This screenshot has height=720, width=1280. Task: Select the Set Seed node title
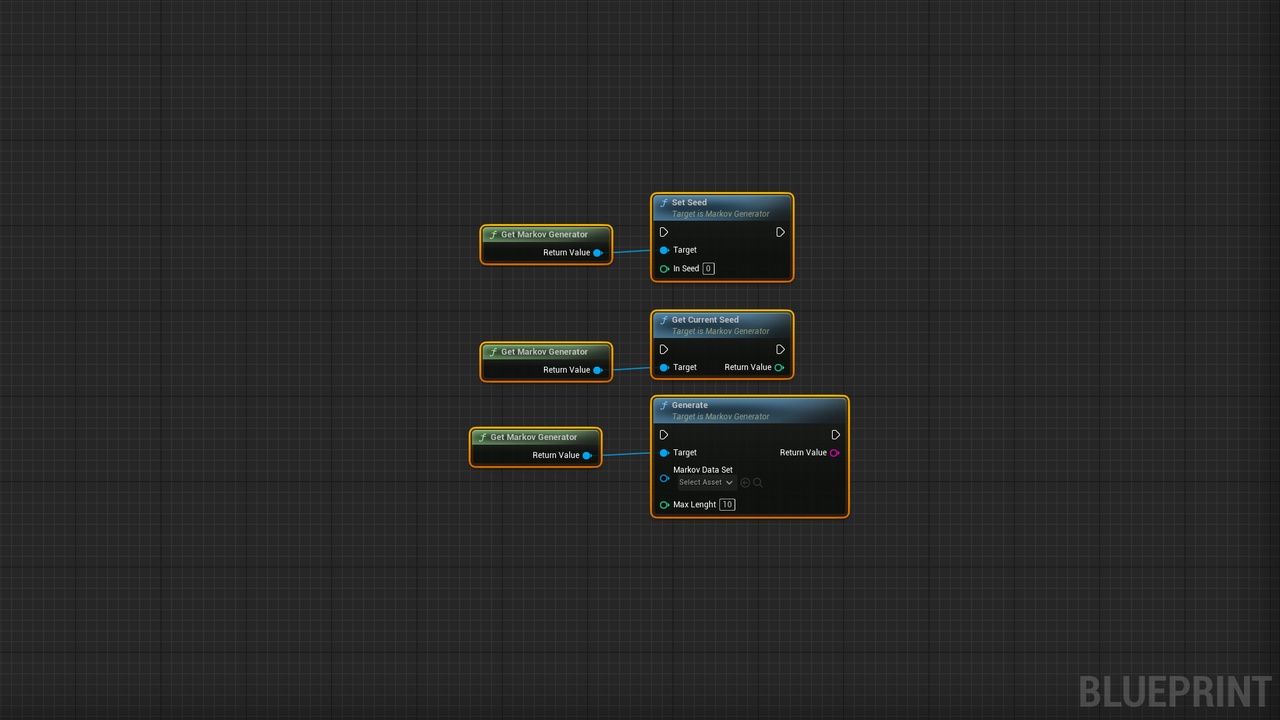[x=689, y=203]
